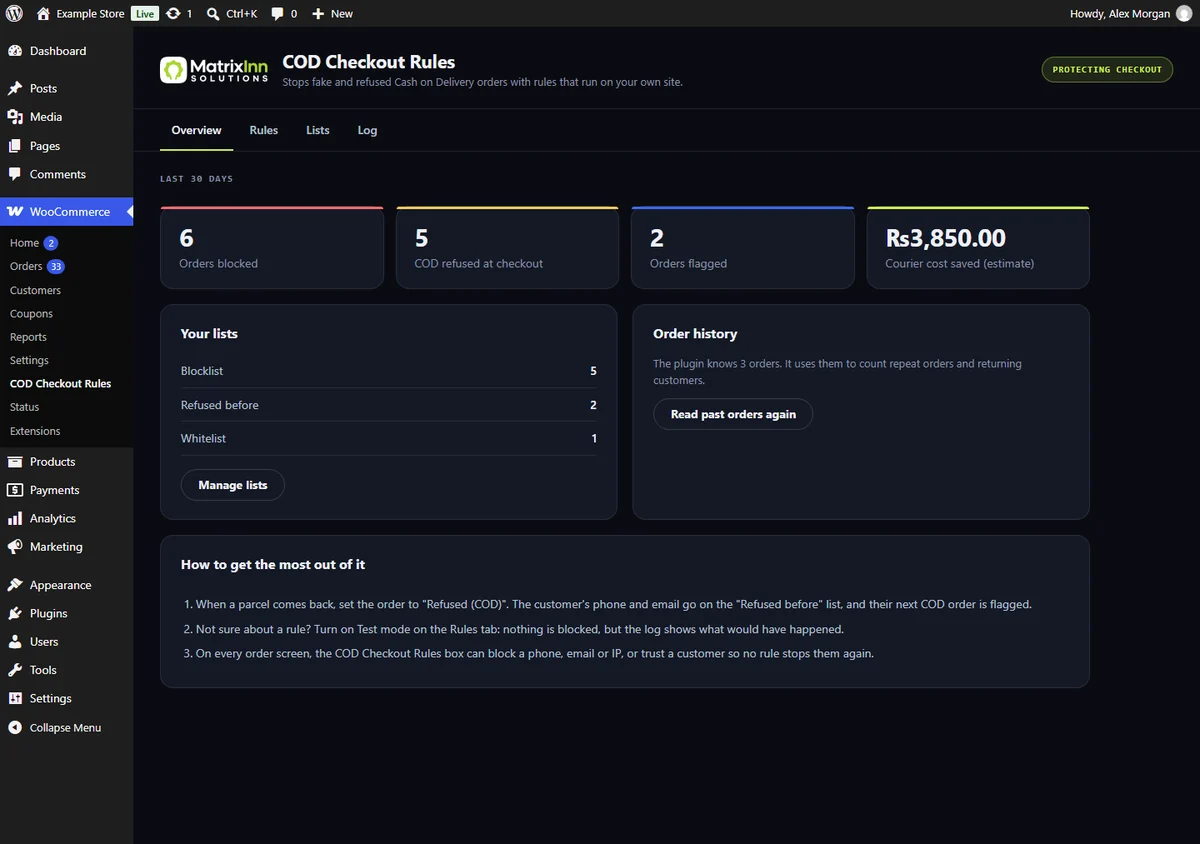
Task: Open the Orders submenu item
Action: 26,267
